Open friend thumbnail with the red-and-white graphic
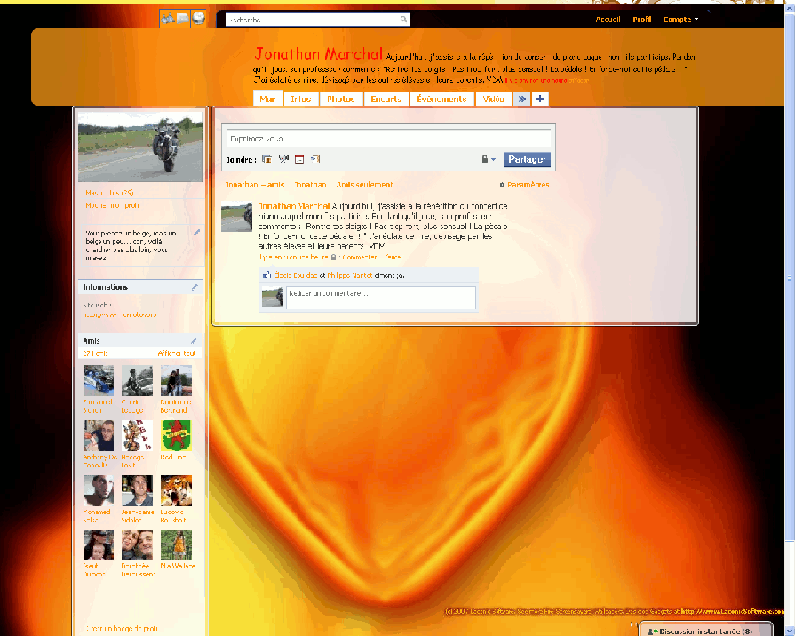Image resolution: width=795 pixels, height=636 pixels. click(137, 435)
